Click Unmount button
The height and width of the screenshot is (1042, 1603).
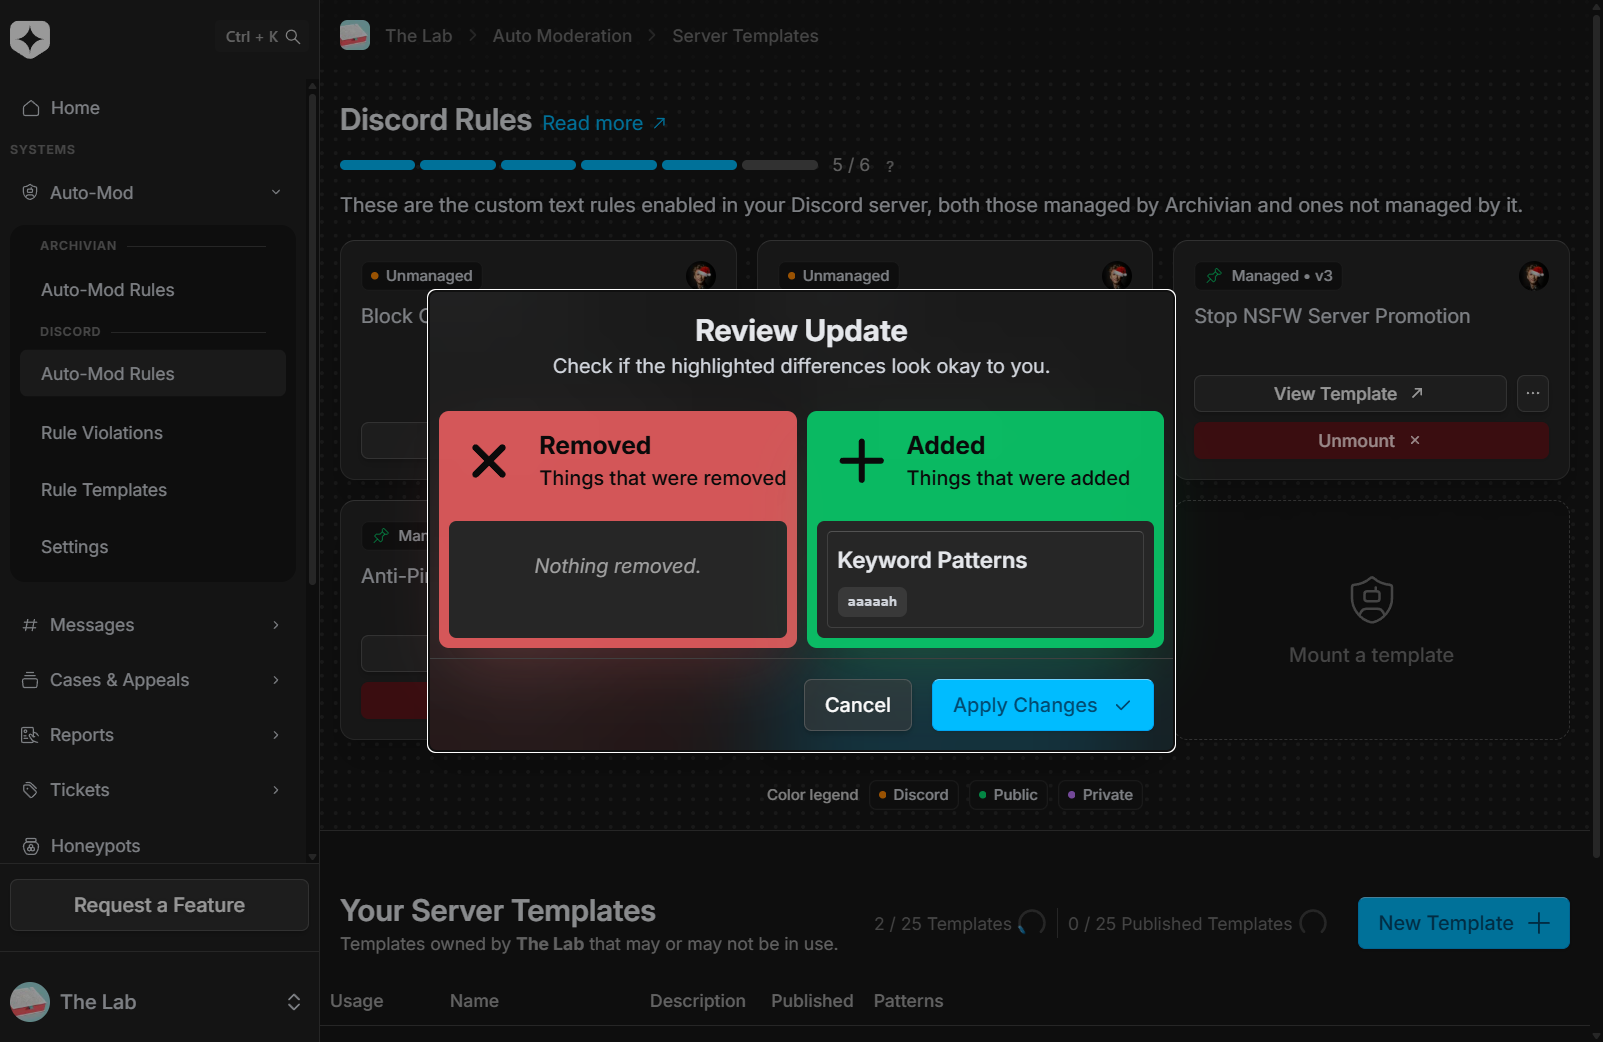1371,441
